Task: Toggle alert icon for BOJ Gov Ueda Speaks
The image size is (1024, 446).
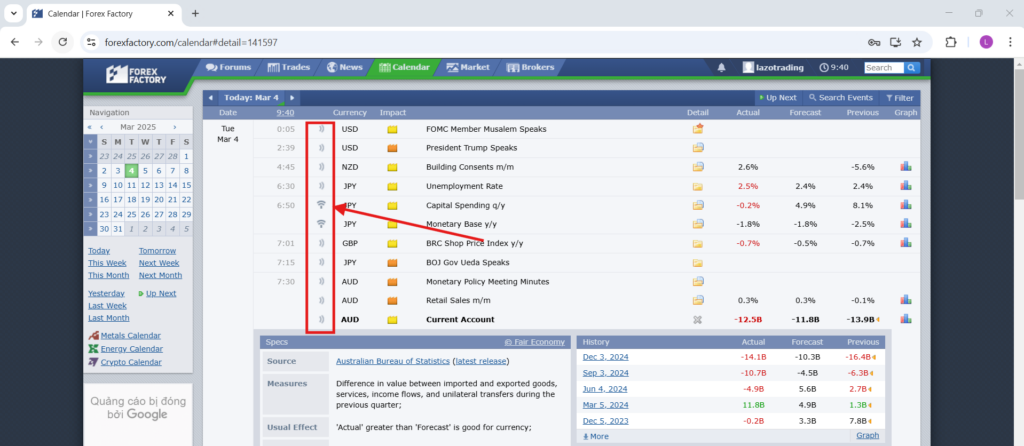Action: (x=321, y=263)
